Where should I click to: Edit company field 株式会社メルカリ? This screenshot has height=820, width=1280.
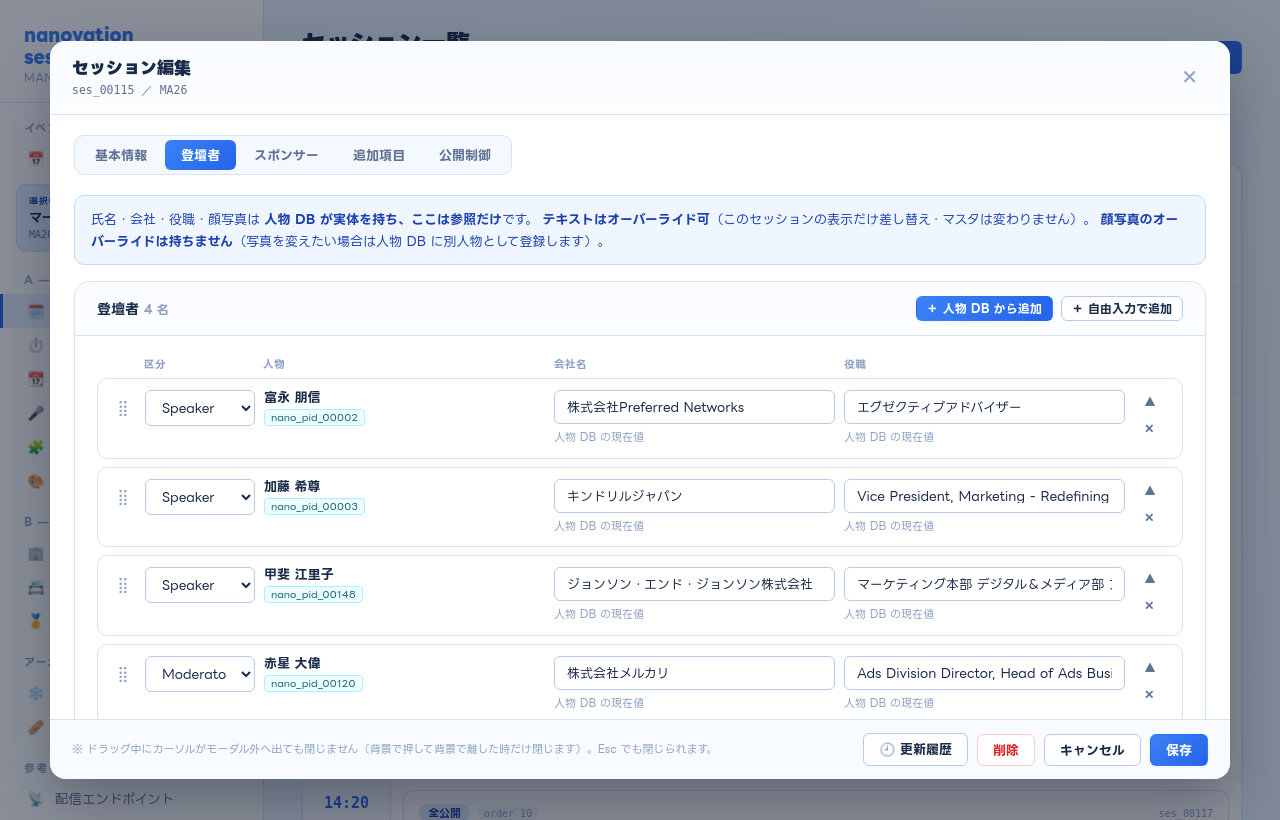[x=694, y=673]
